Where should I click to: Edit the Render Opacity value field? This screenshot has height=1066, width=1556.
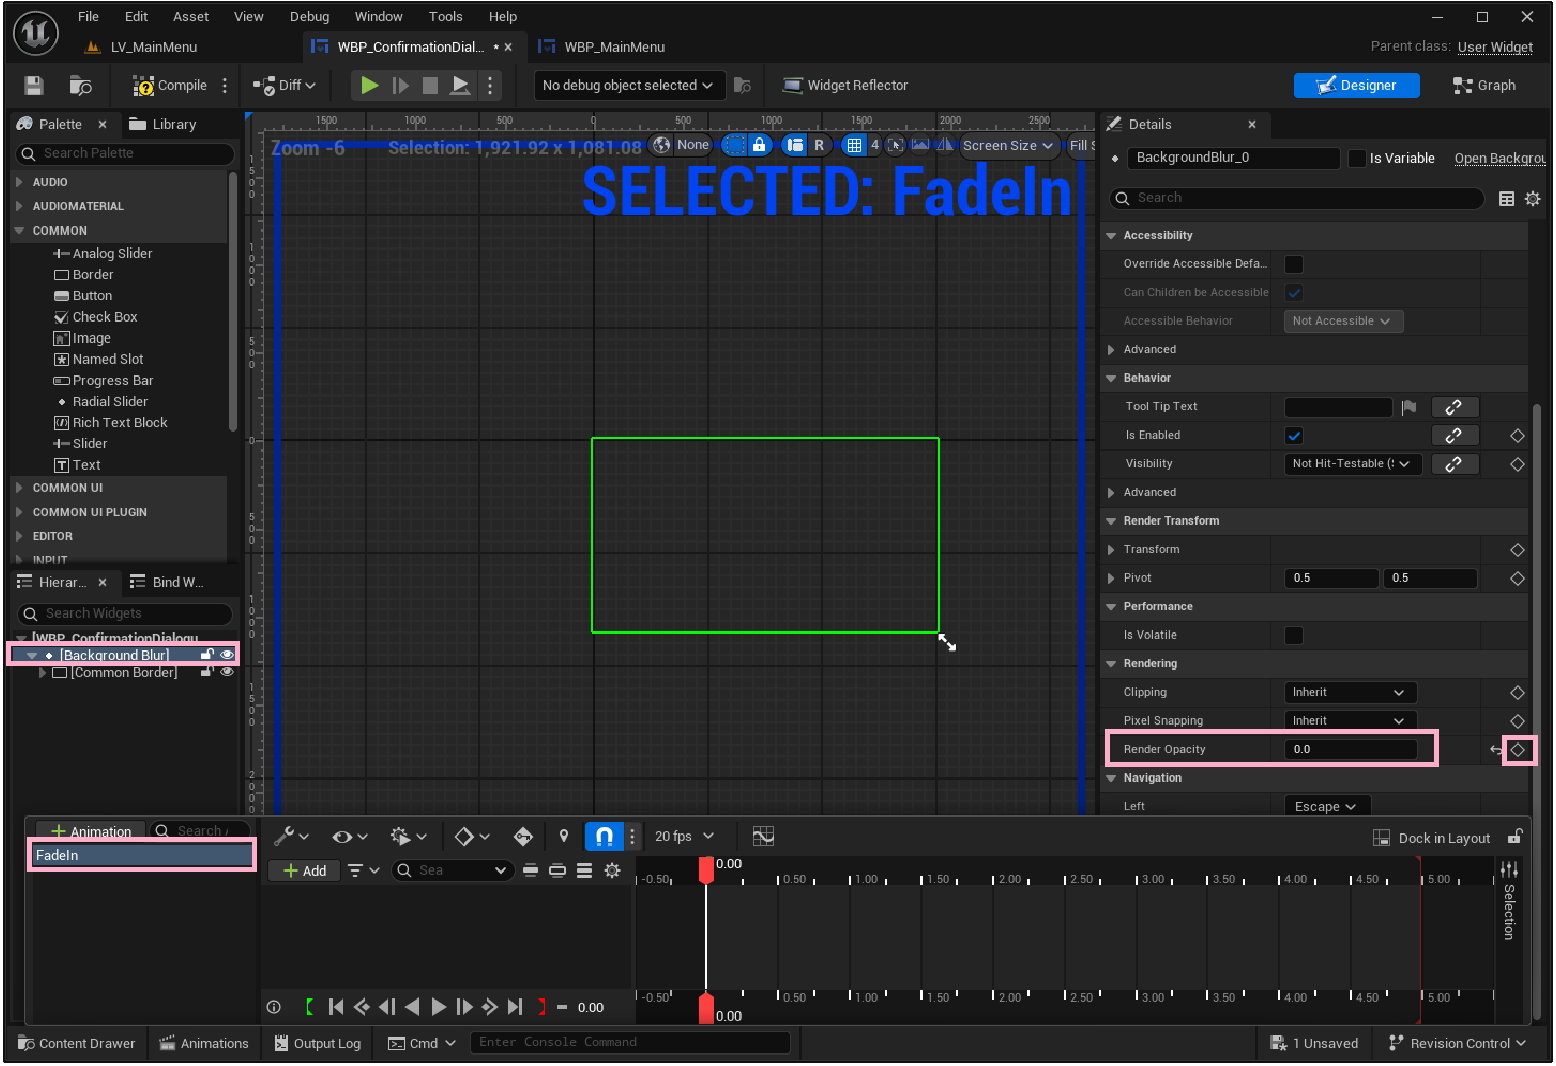tap(1351, 750)
